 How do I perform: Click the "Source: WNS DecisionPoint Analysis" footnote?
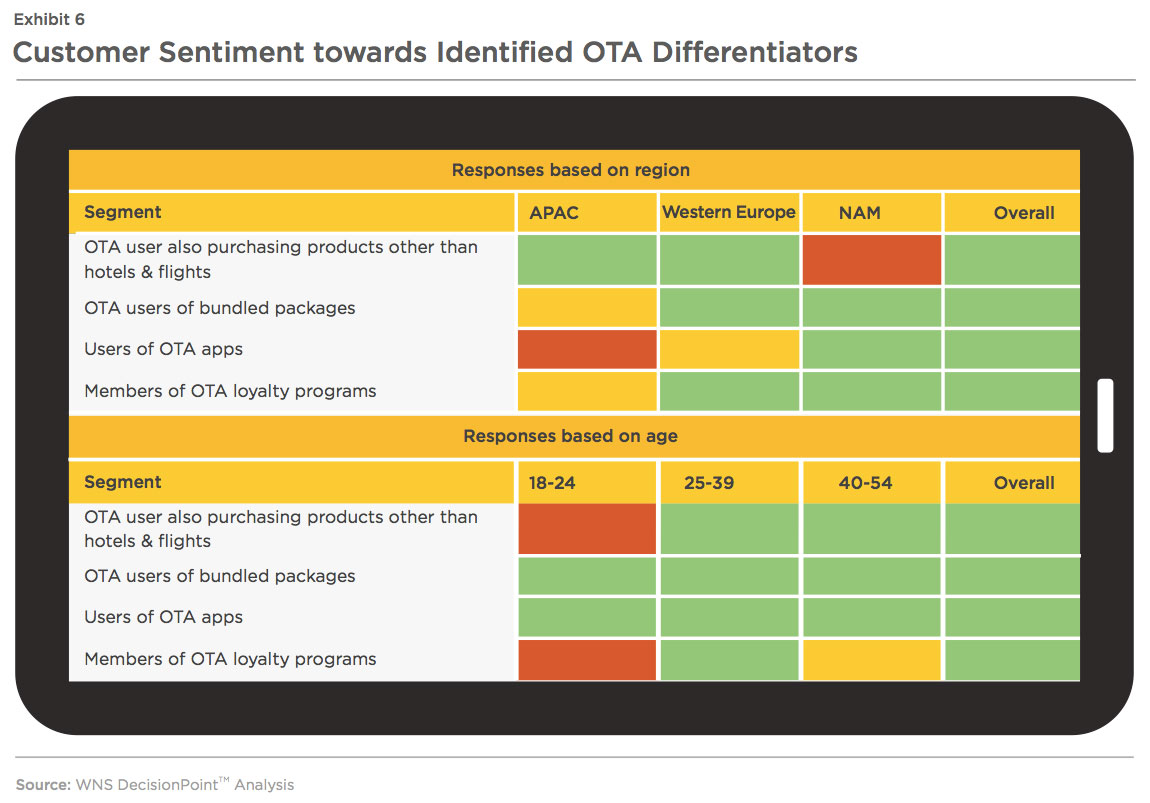point(155,785)
